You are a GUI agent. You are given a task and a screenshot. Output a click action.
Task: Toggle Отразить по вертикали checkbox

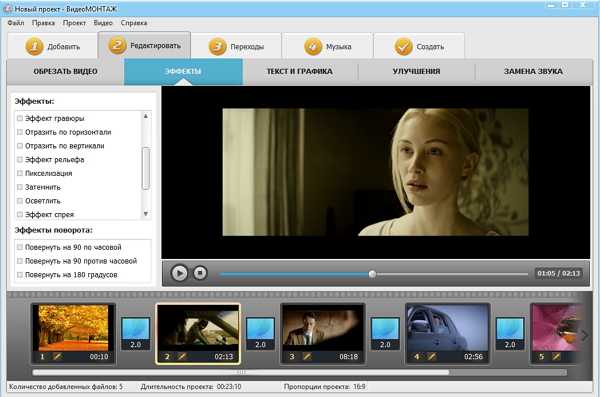[20, 146]
